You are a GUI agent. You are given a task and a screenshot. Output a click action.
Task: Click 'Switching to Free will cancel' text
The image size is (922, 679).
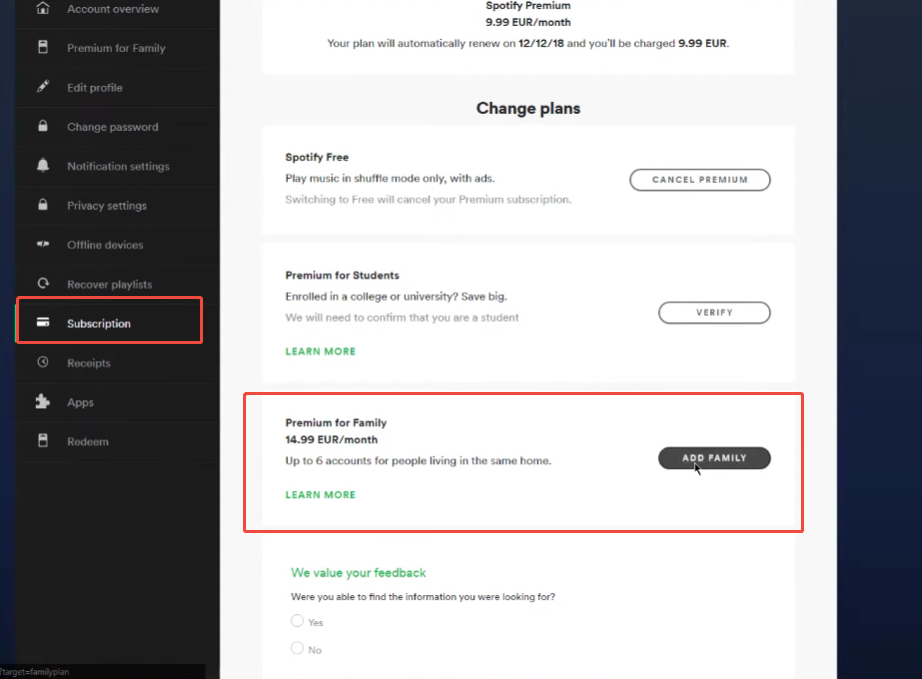pyautogui.click(x=428, y=199)
